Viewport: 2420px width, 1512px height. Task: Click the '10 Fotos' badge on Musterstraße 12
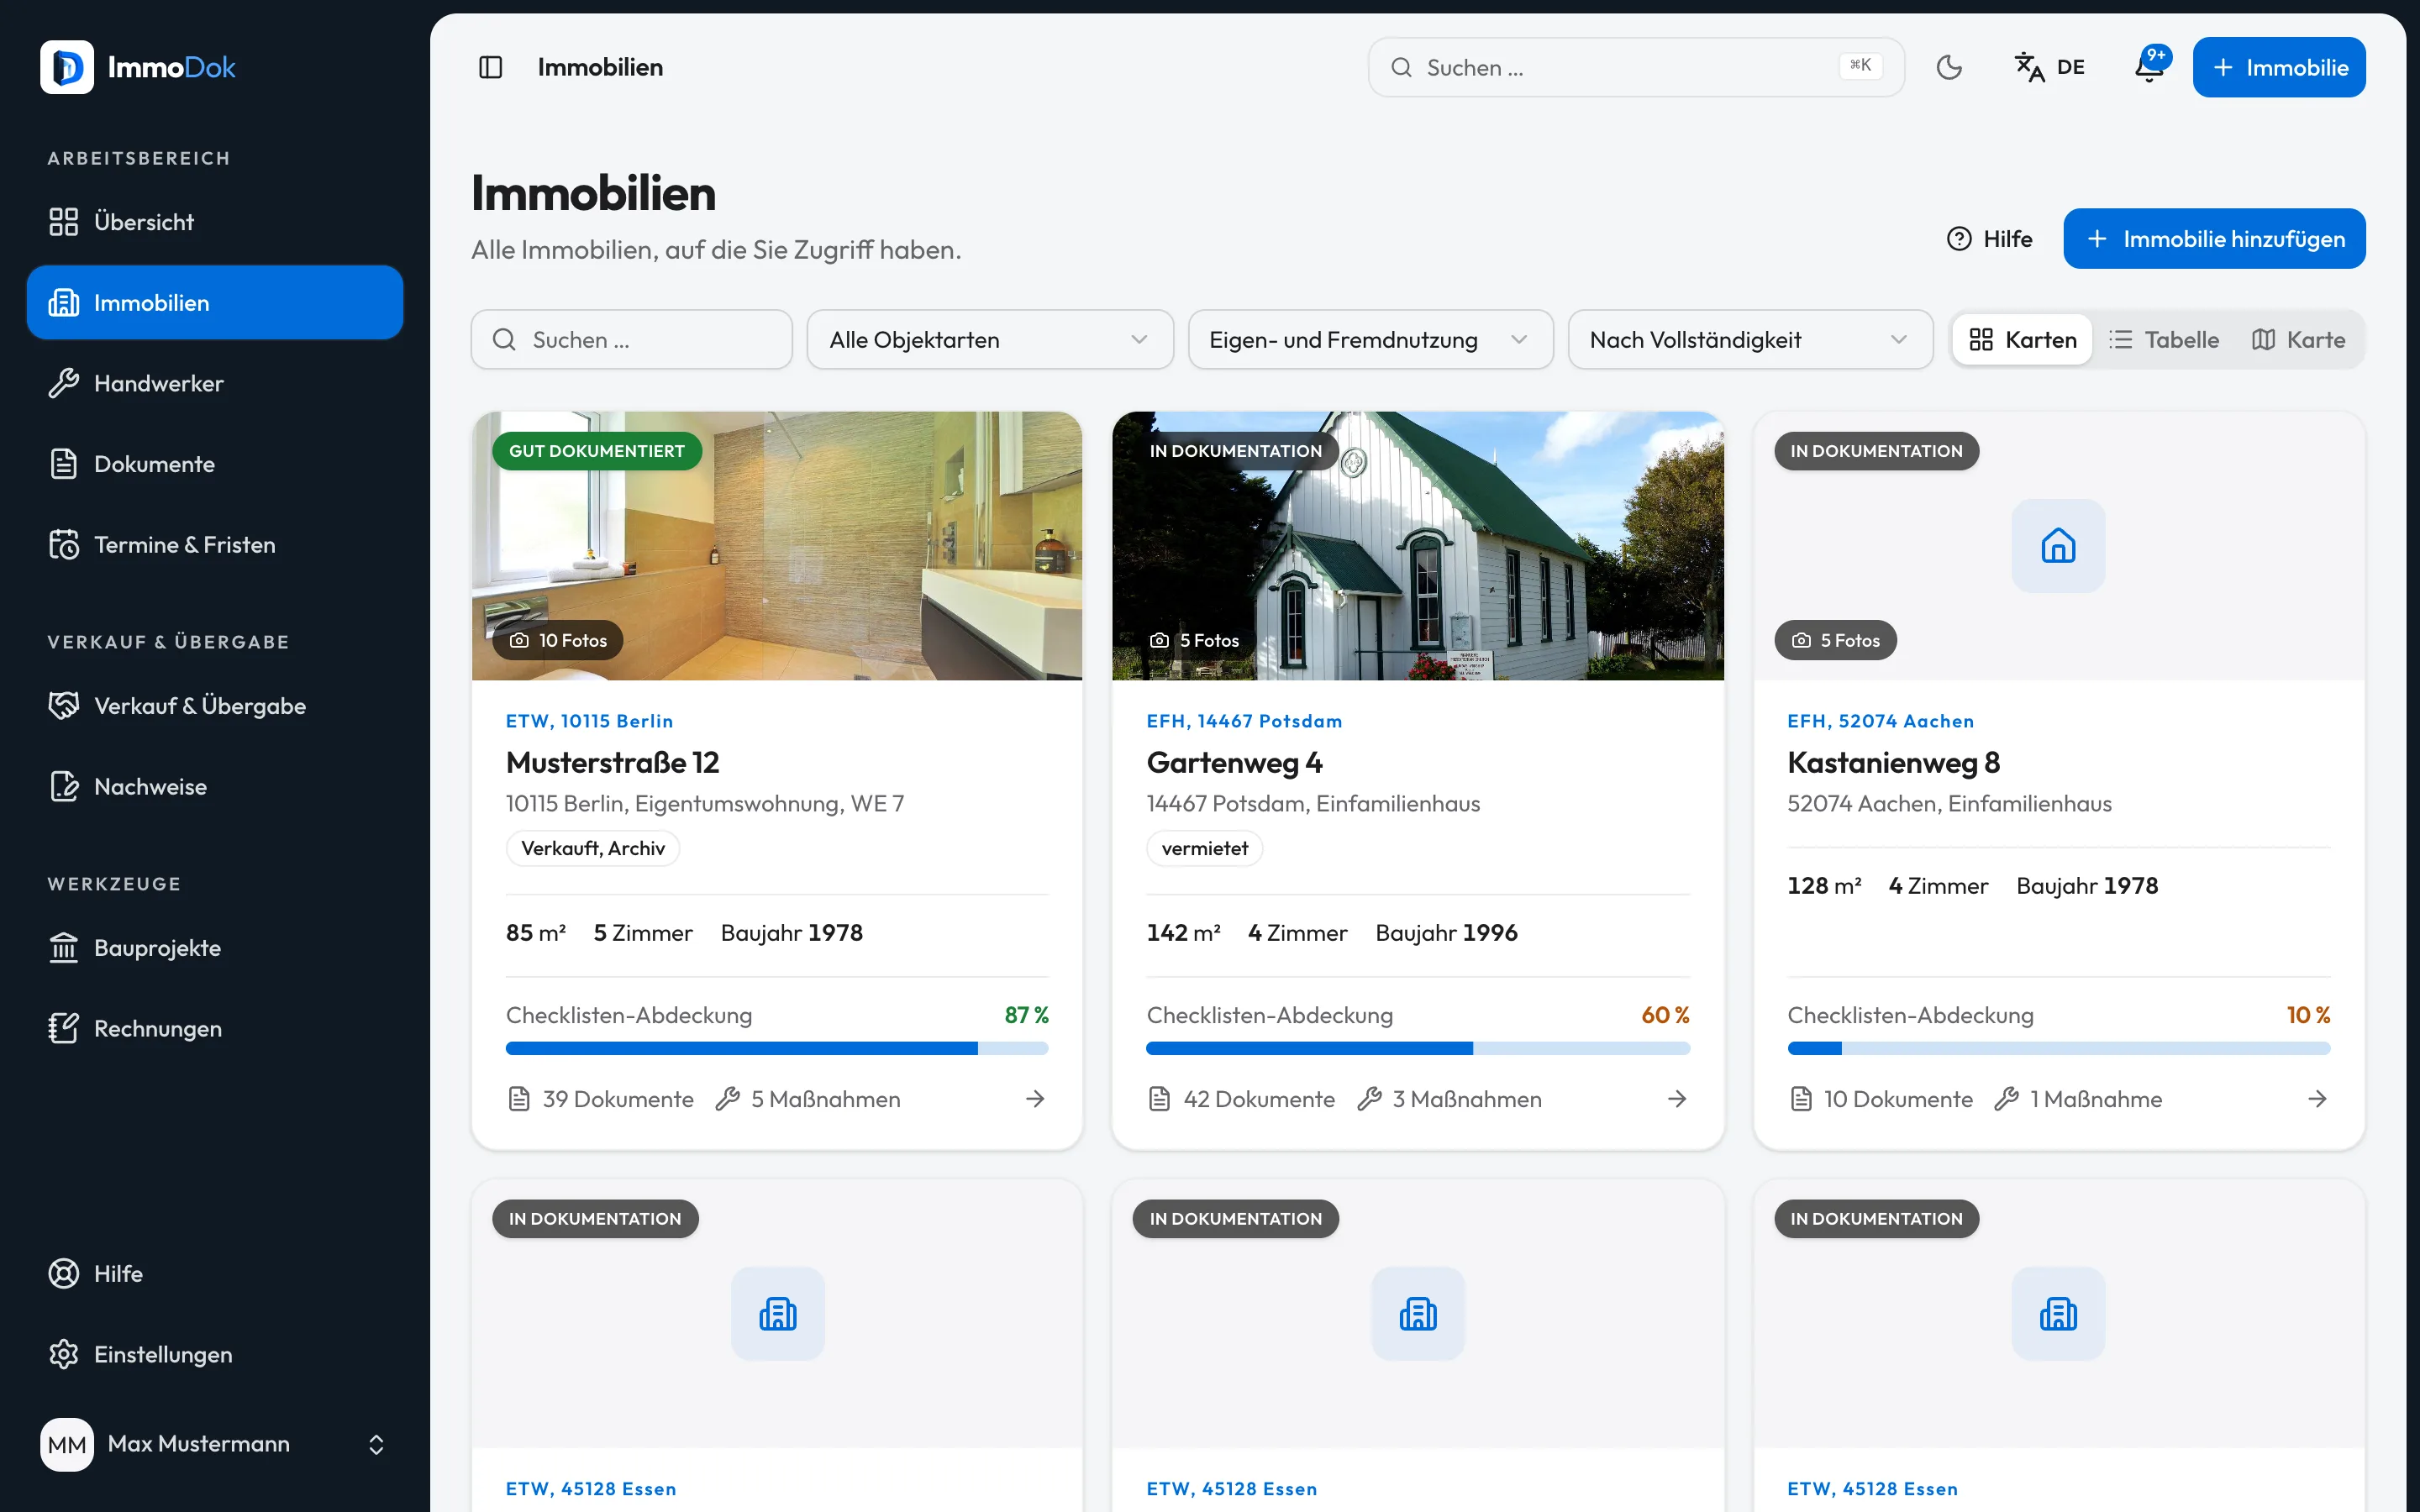tap(558, 640)
